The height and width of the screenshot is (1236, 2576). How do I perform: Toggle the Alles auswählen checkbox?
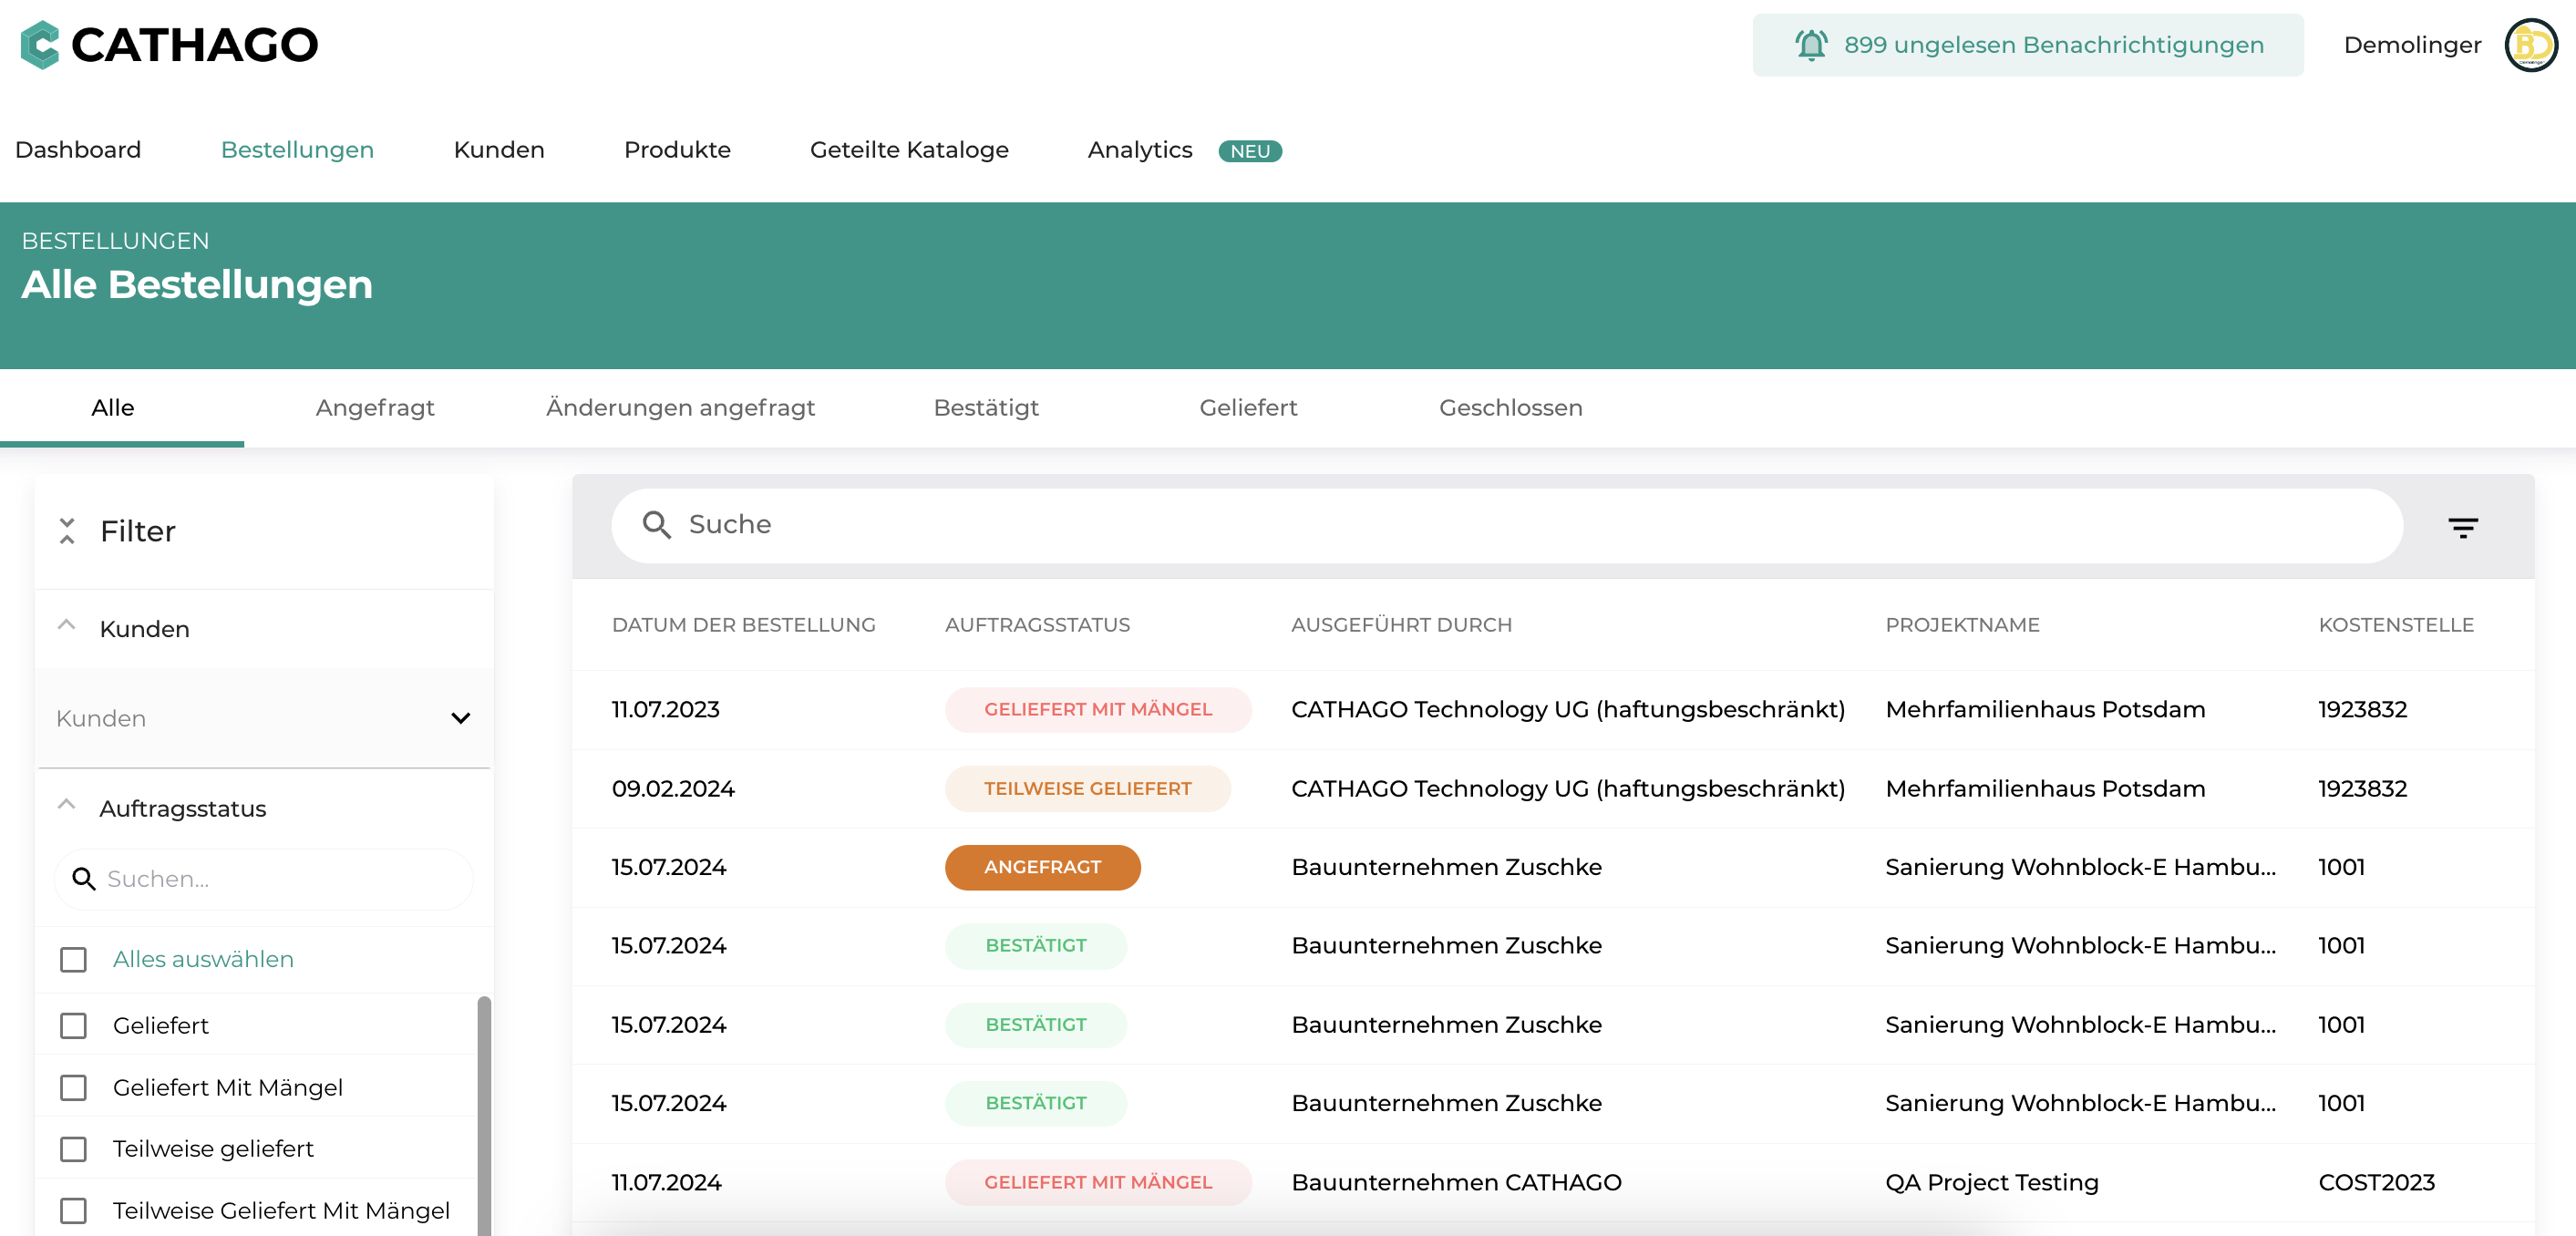click(x=73, y=959)
